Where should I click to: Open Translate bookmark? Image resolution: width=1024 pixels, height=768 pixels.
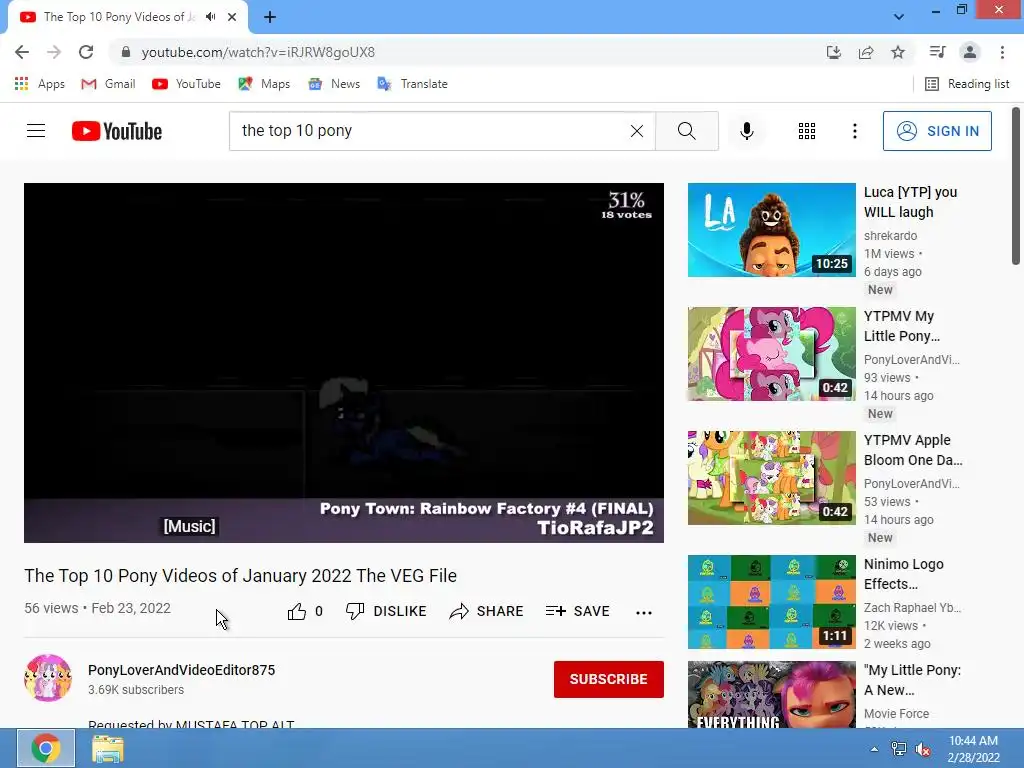413,84
